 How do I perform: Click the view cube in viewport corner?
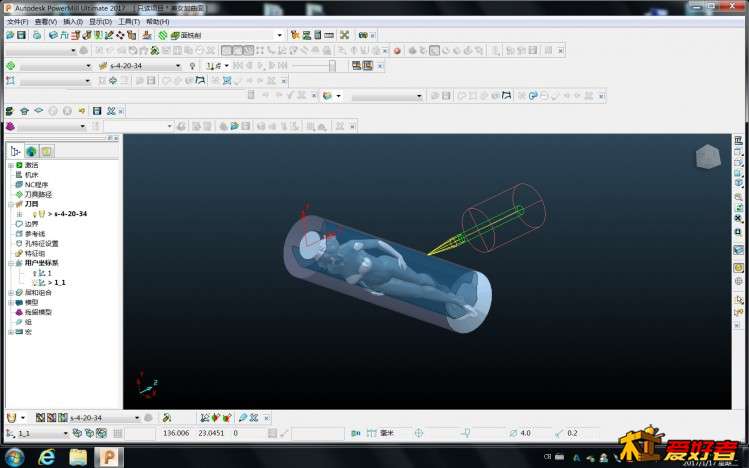click(x=708, y=157)
